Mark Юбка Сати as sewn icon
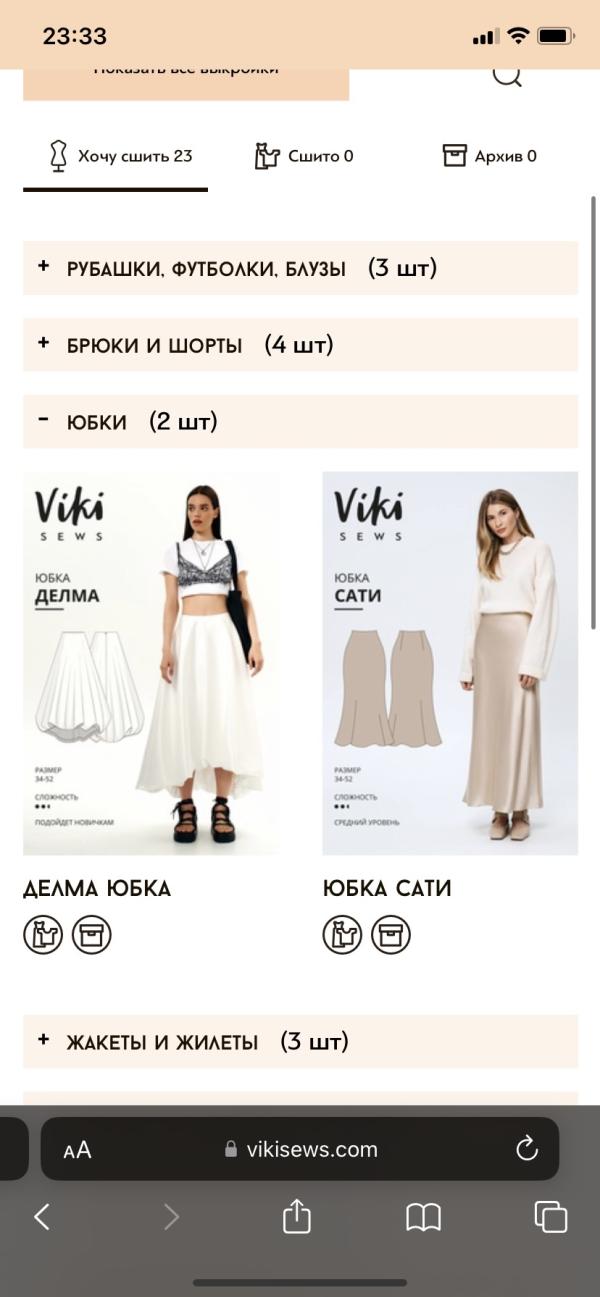The width and height of the screenshot is (600, 1297). [x=342, y=935]
